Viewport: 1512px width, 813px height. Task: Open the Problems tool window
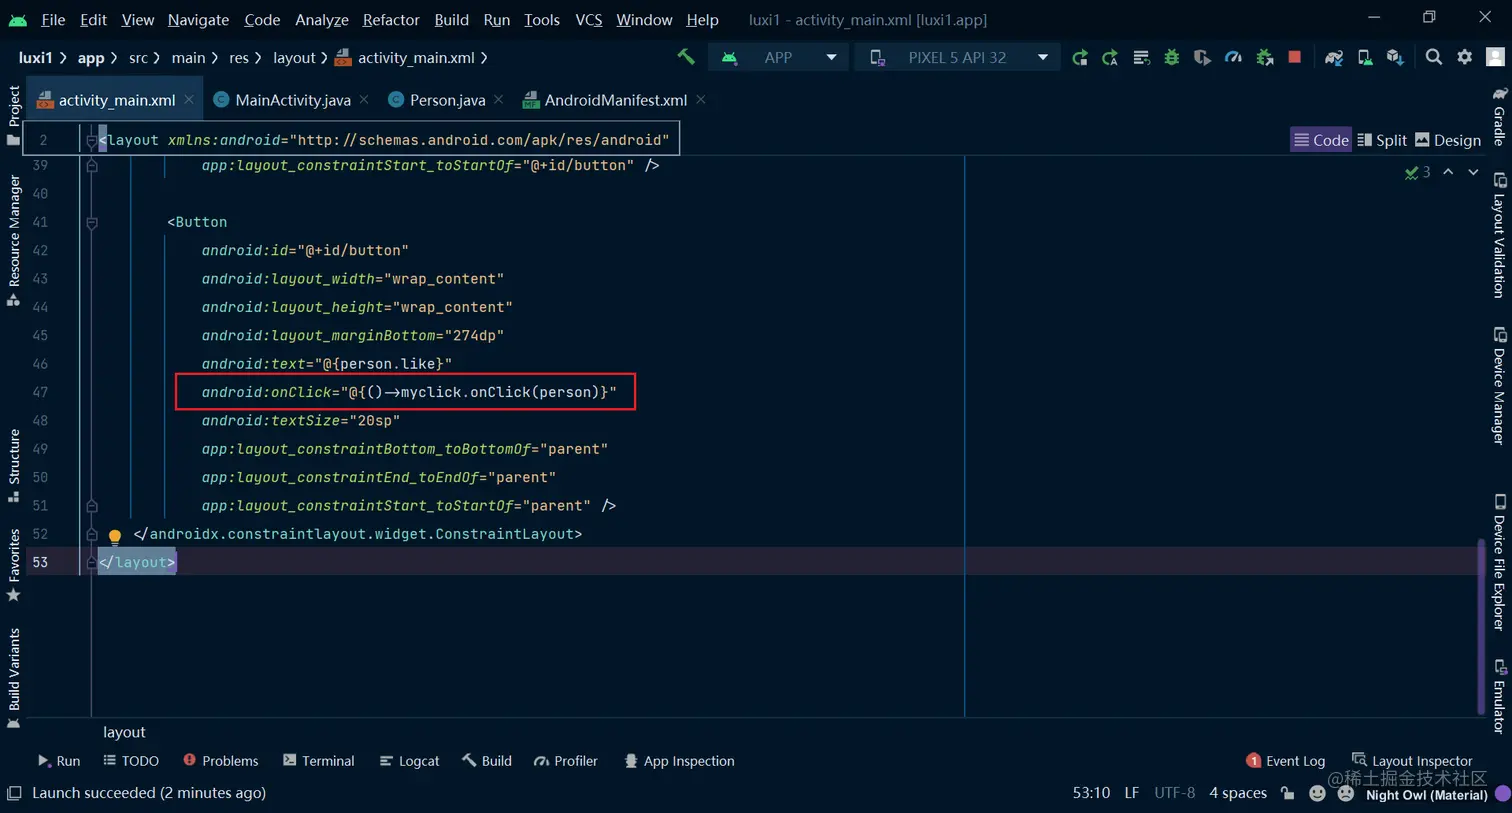coord(220,761)
